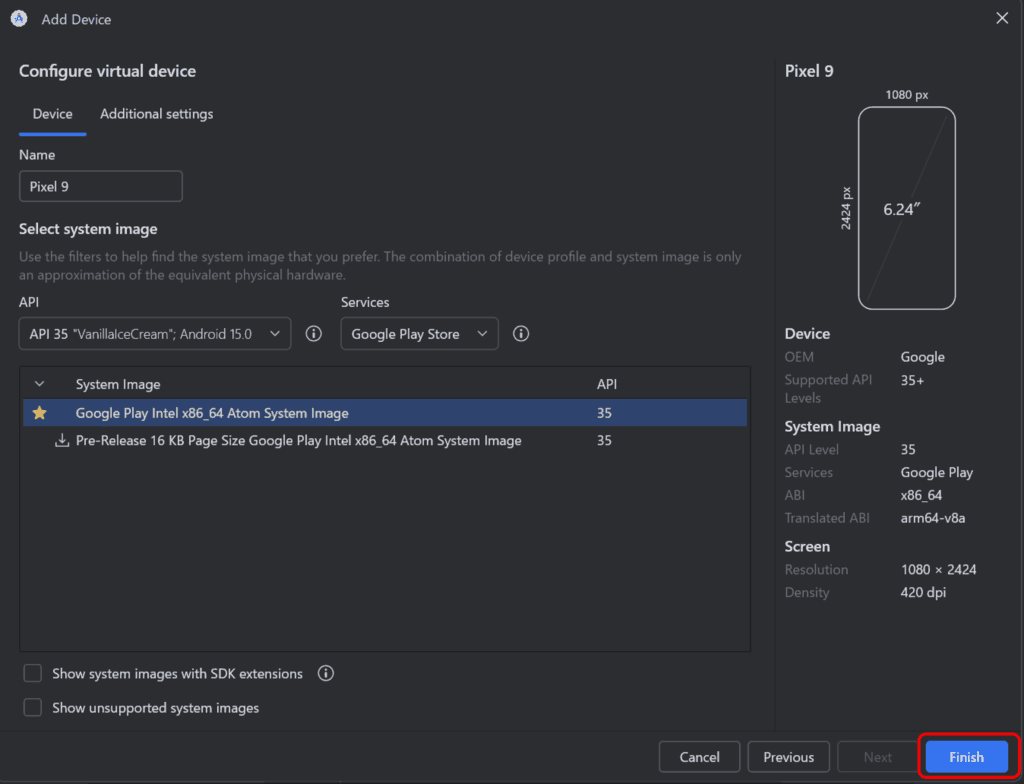1024x784 pixels.
Task: Close the Add Device dialog
Action: tap(1002, 18)
